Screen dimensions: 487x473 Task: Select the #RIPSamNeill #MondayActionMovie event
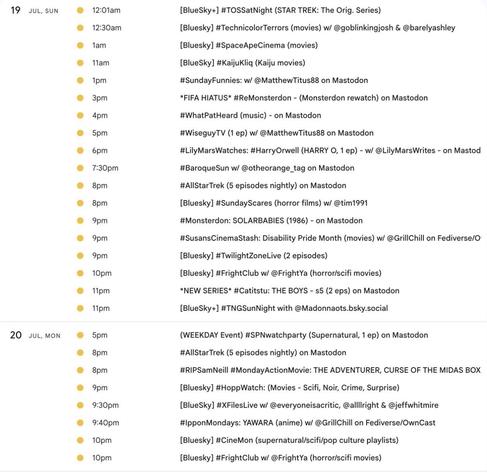[330, 370]
